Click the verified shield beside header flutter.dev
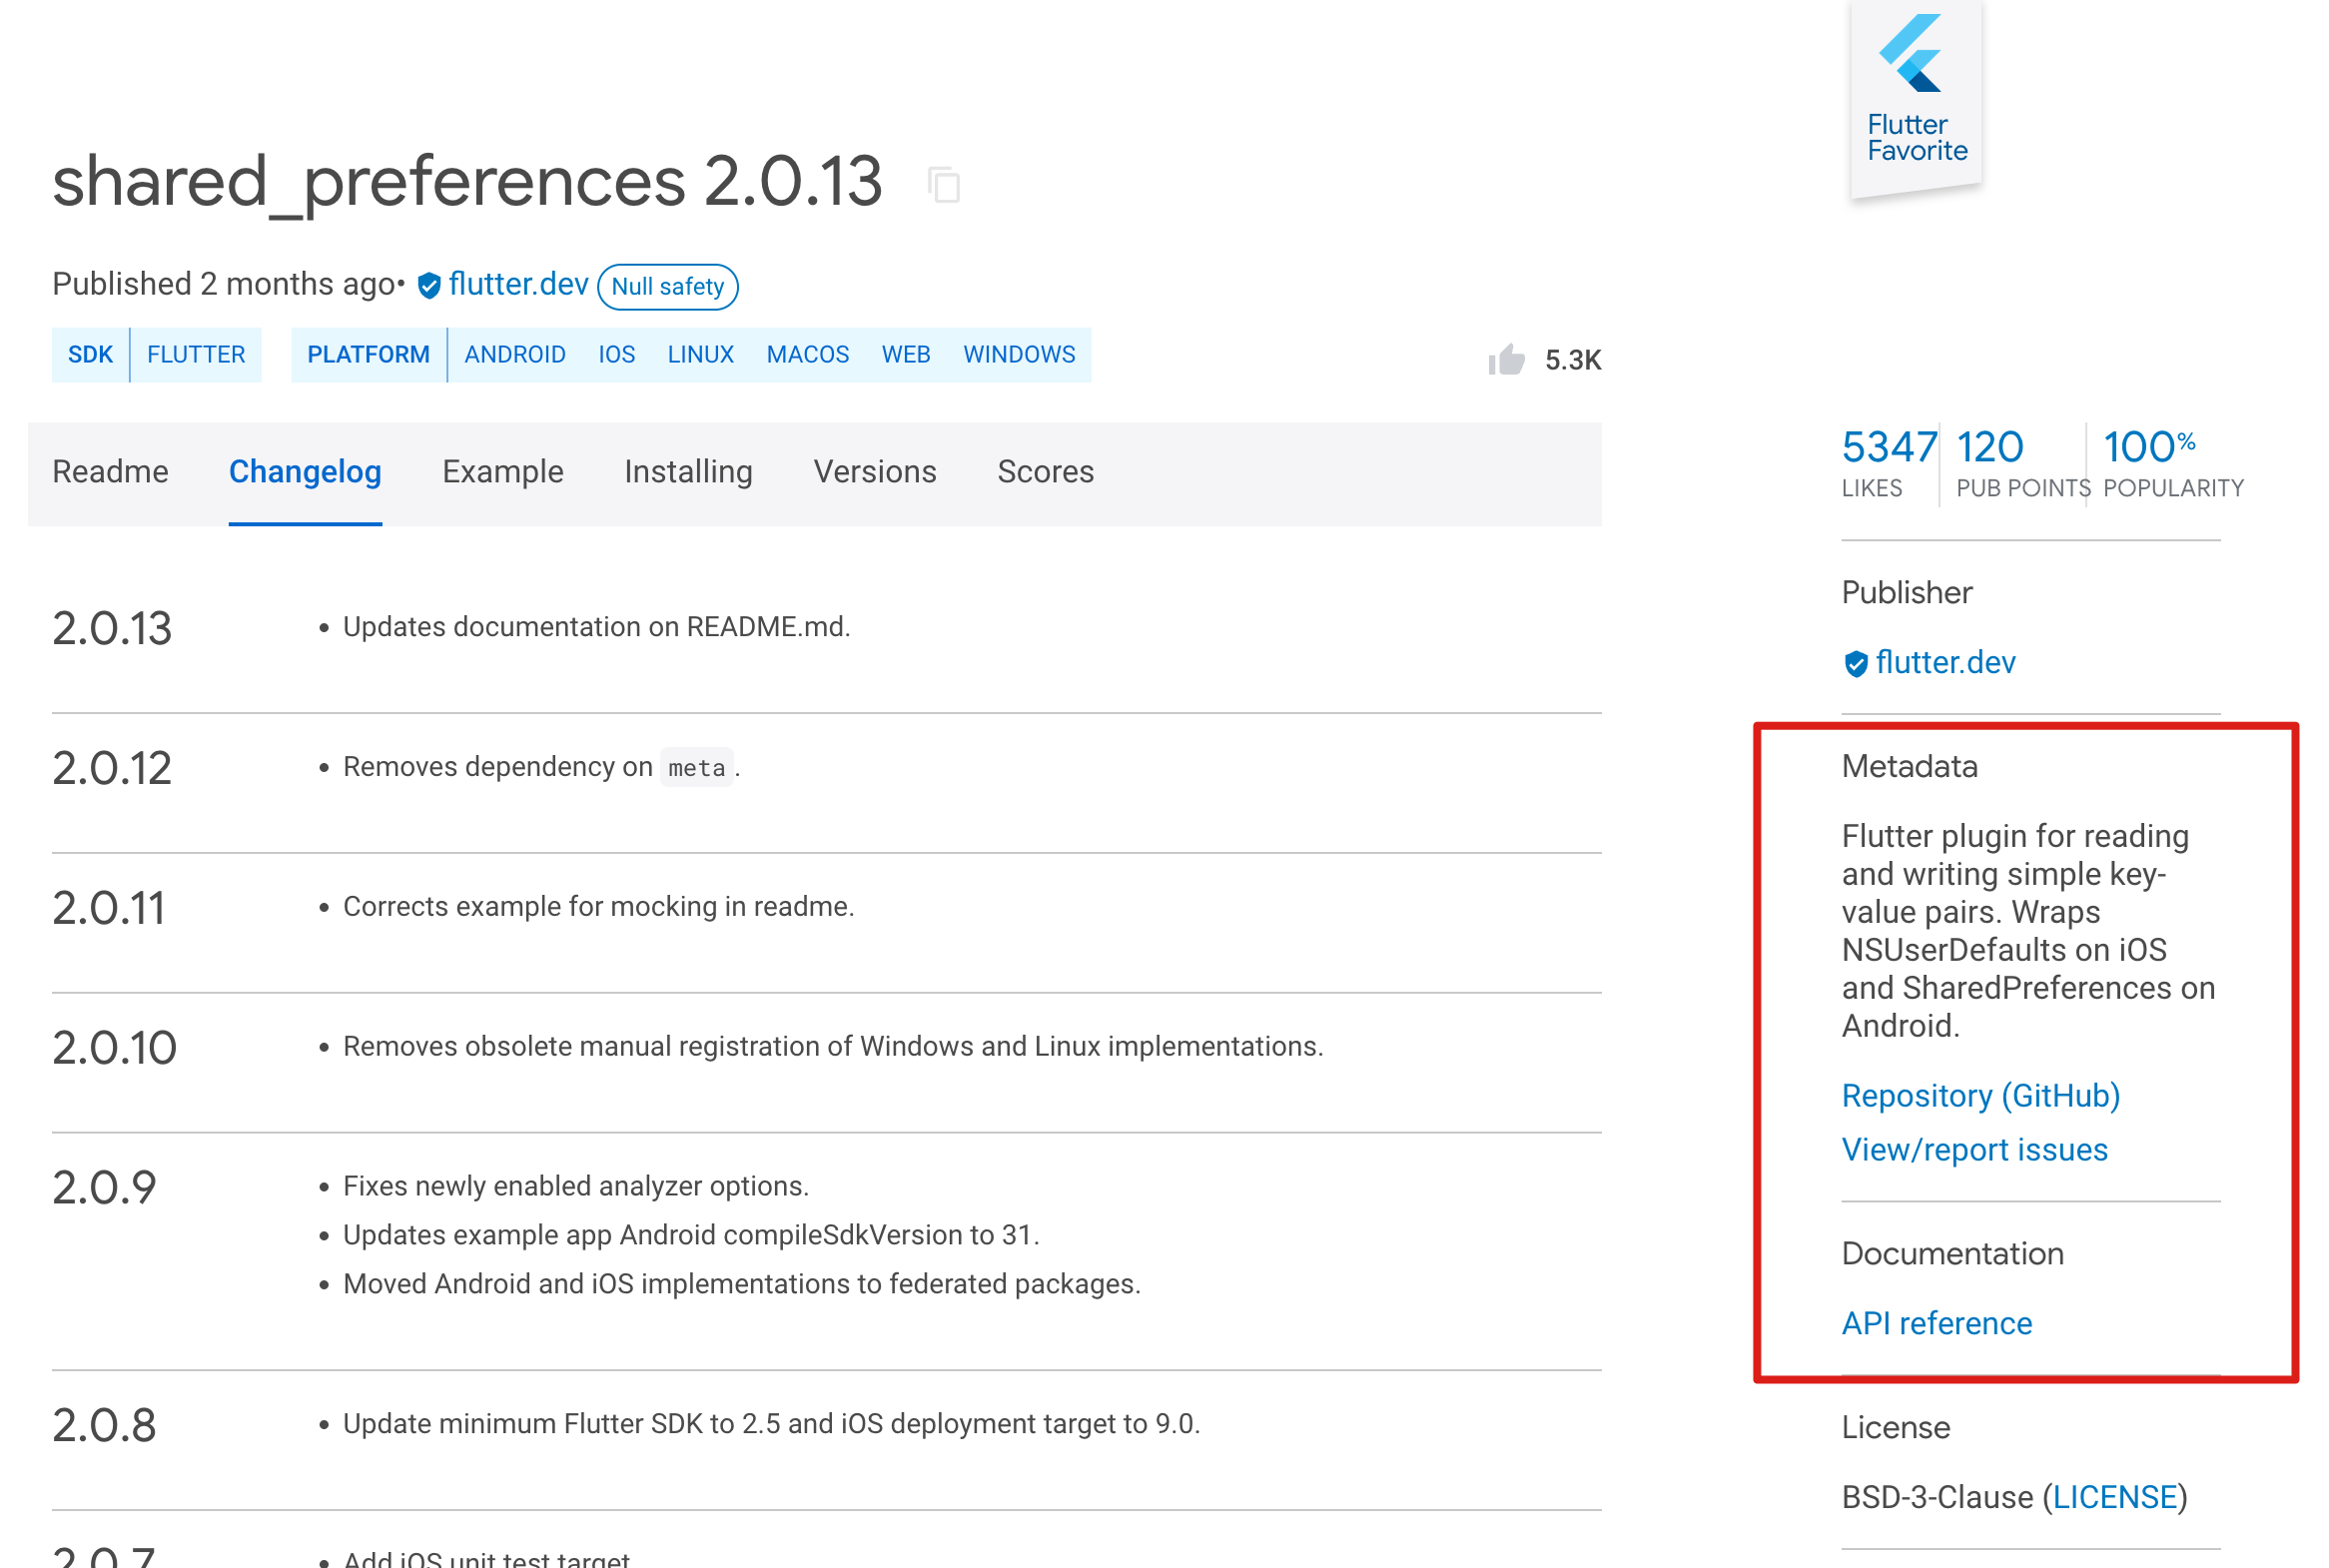The height and width of the screenshot is (1568, 2329). pos(429,286)
